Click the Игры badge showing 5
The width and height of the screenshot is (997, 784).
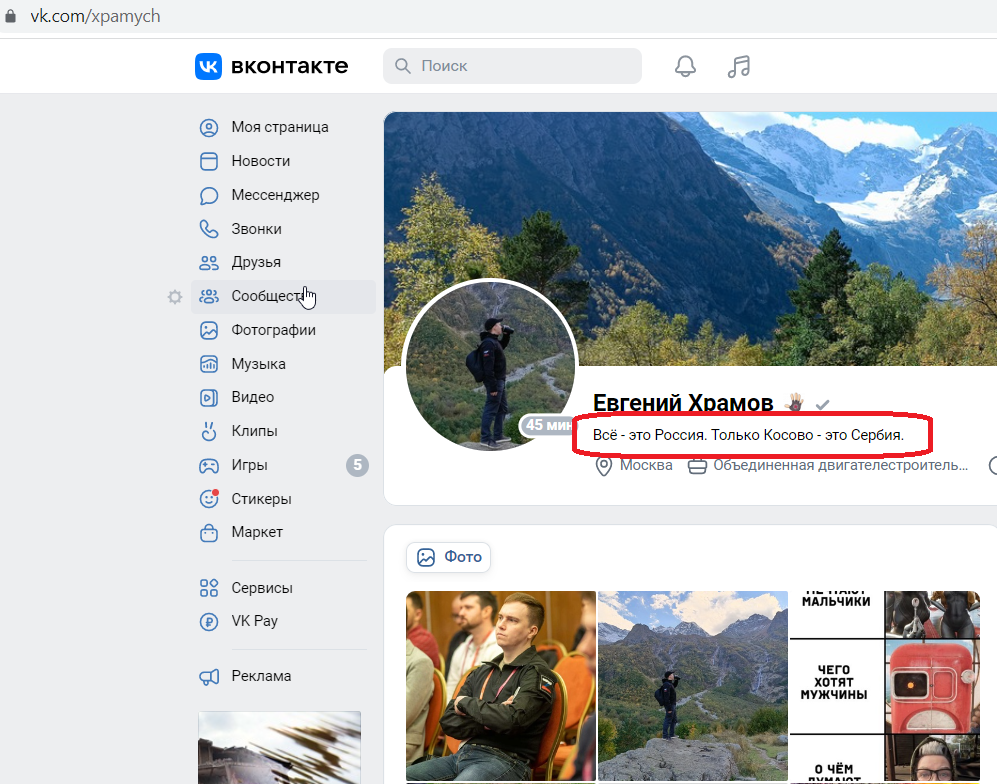357,465
